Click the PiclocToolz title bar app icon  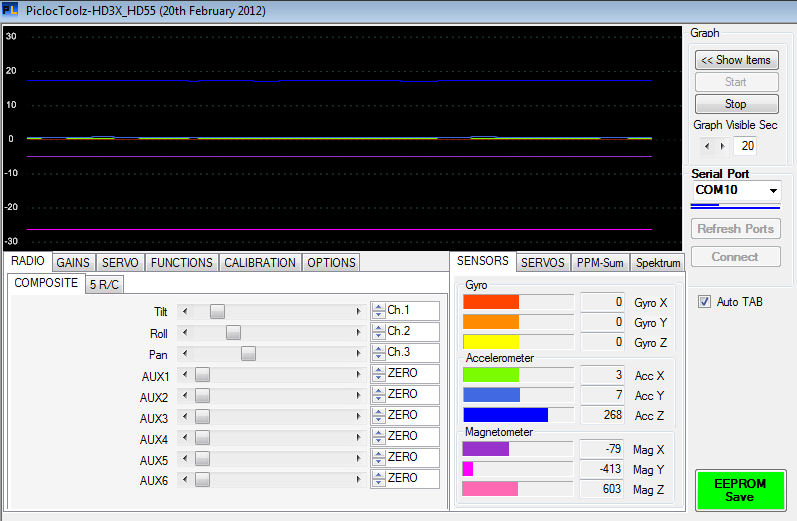coord(11,9)
